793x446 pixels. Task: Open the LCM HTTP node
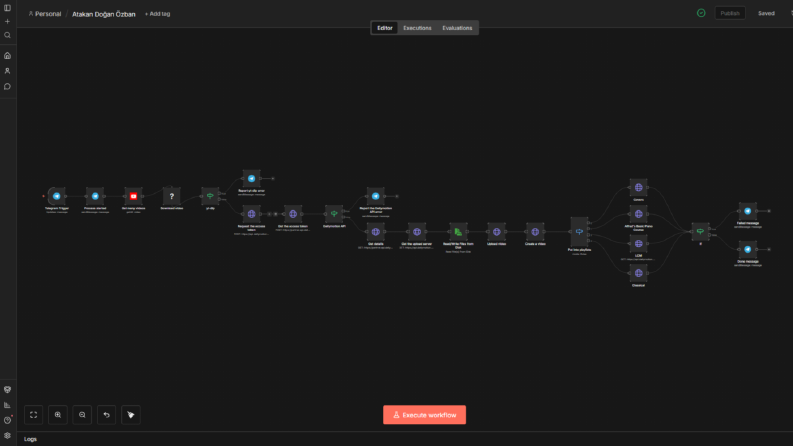click(x=639, y=244)
